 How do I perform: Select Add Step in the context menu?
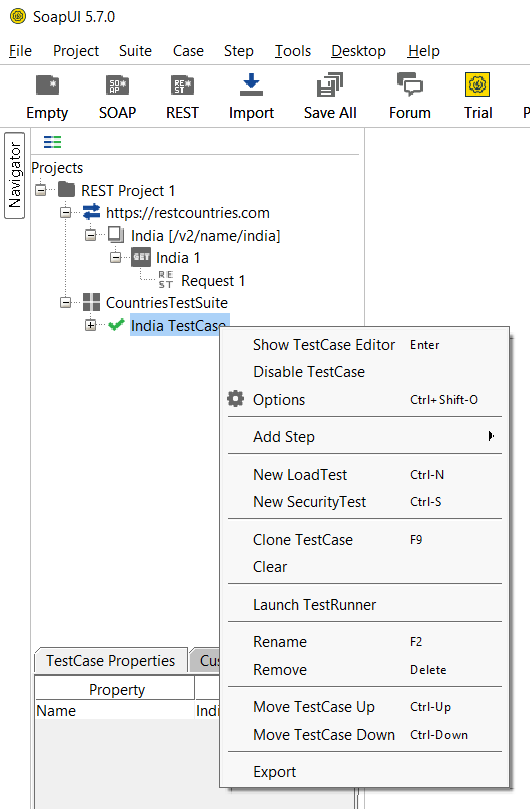[x=365, y=436]
